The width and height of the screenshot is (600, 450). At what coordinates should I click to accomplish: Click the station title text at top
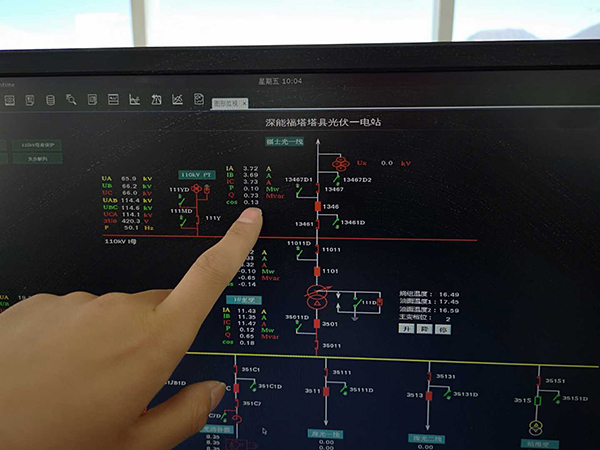coord(323,122)
